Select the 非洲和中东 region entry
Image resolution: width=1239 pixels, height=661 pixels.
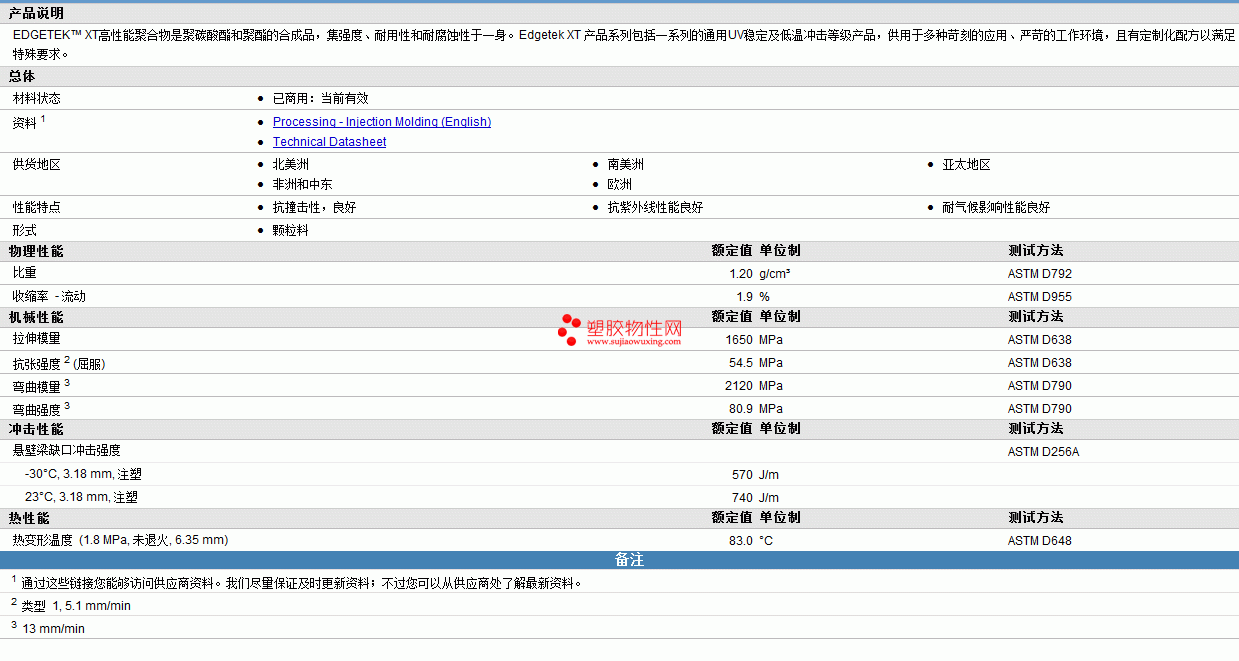tap(303, 184)
